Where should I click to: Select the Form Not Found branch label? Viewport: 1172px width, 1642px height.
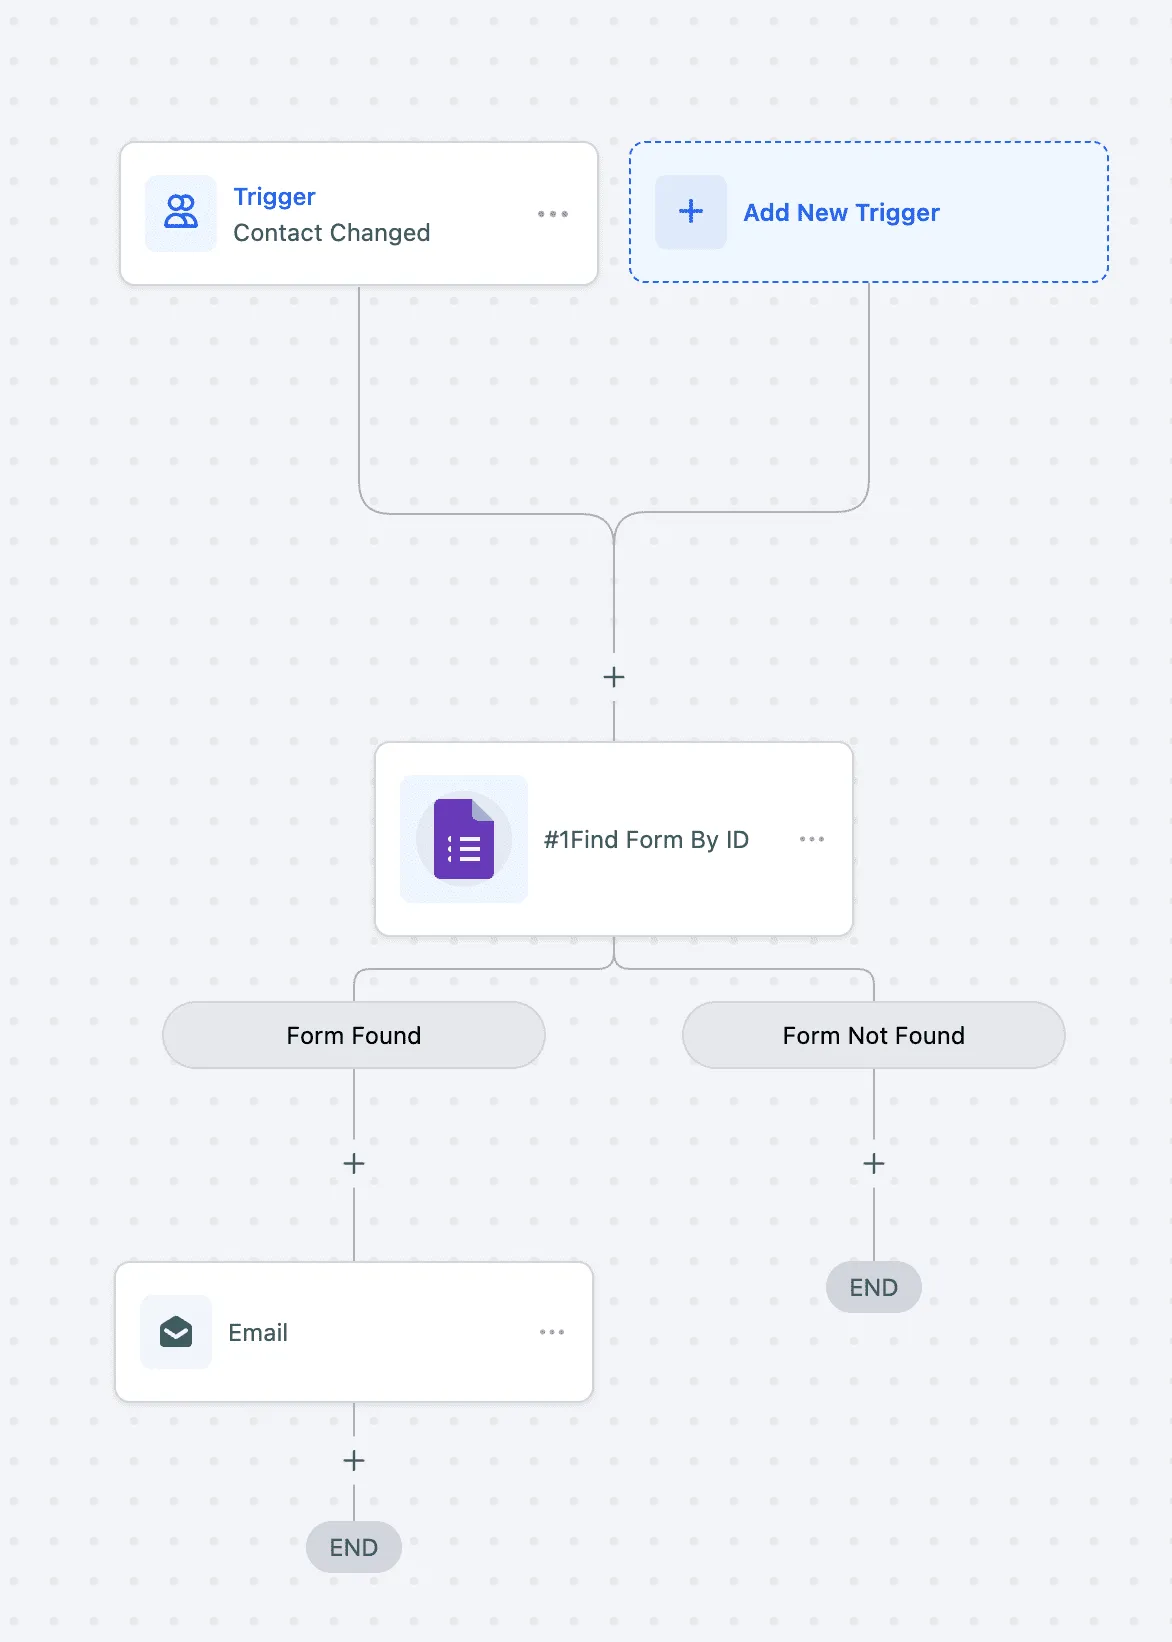click(873, 1035)
